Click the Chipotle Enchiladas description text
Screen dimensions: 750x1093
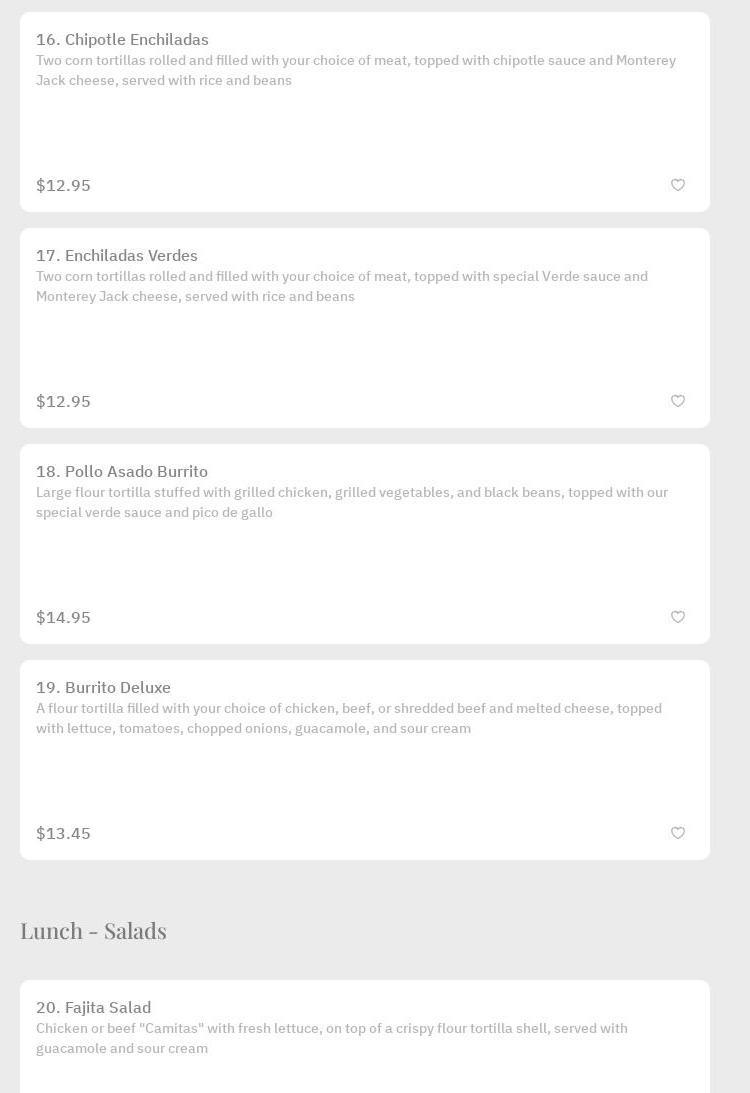pos(355,70)
